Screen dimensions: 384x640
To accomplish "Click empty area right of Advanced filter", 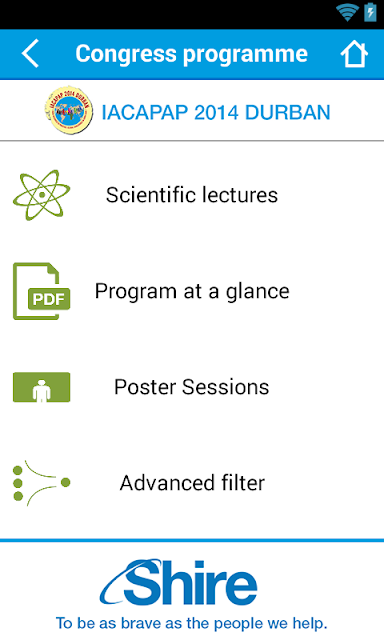I will pos(324,483).
